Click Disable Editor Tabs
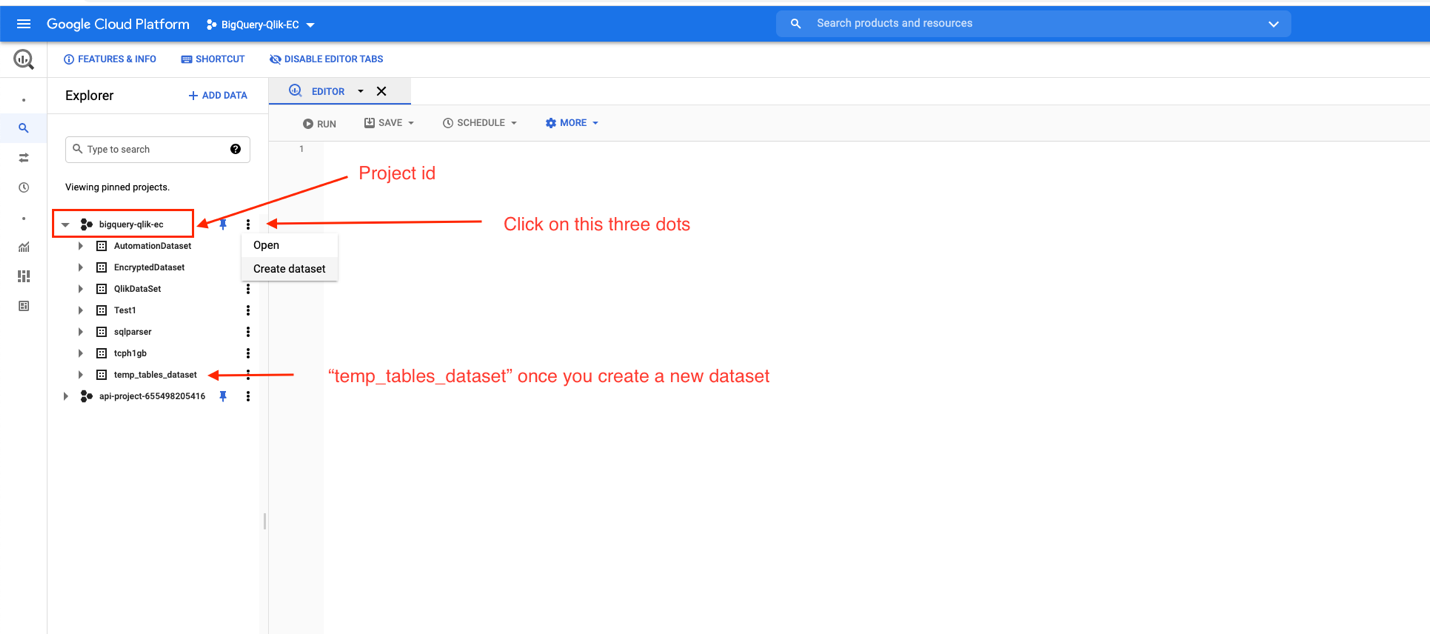 pyautogui.click(x=326, y=59)
